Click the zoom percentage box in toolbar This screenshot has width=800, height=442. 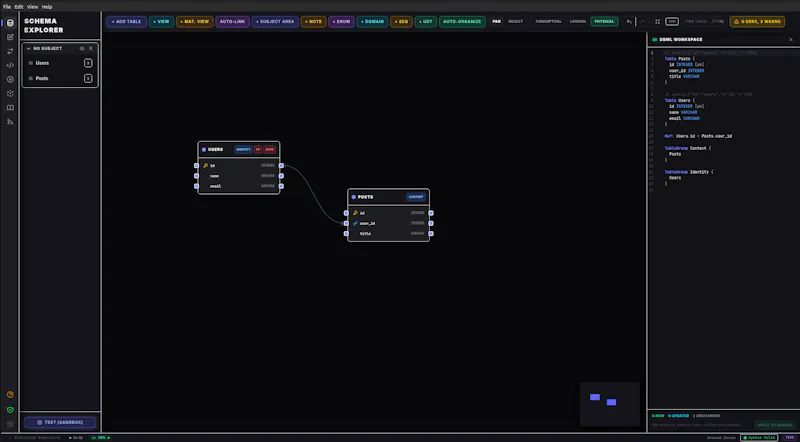[672, 21]
